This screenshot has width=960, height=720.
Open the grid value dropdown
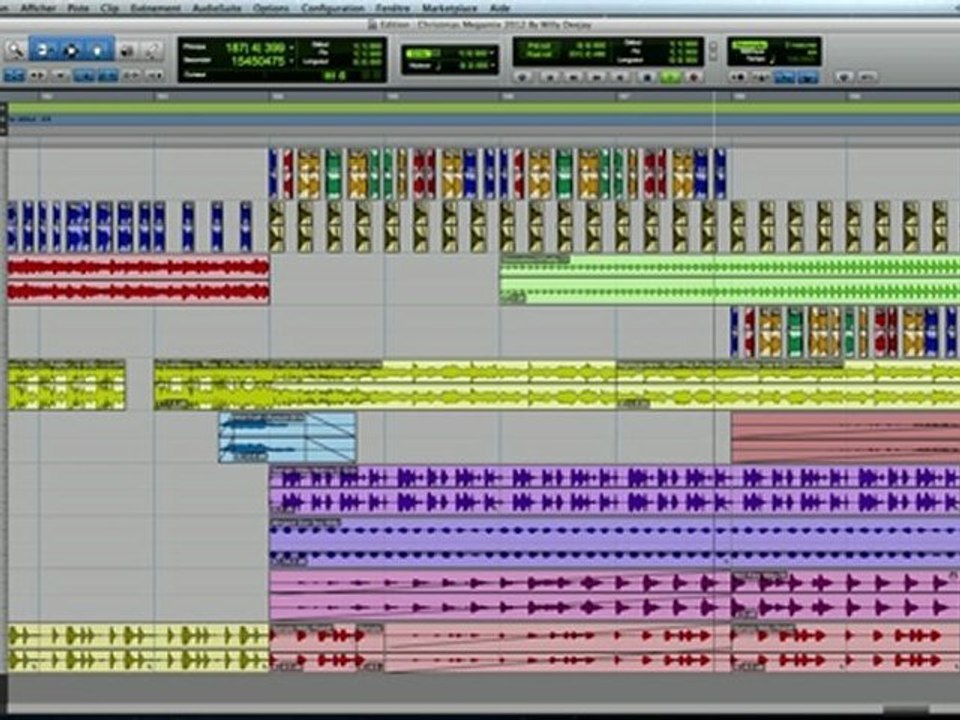(x=492, y=54)
